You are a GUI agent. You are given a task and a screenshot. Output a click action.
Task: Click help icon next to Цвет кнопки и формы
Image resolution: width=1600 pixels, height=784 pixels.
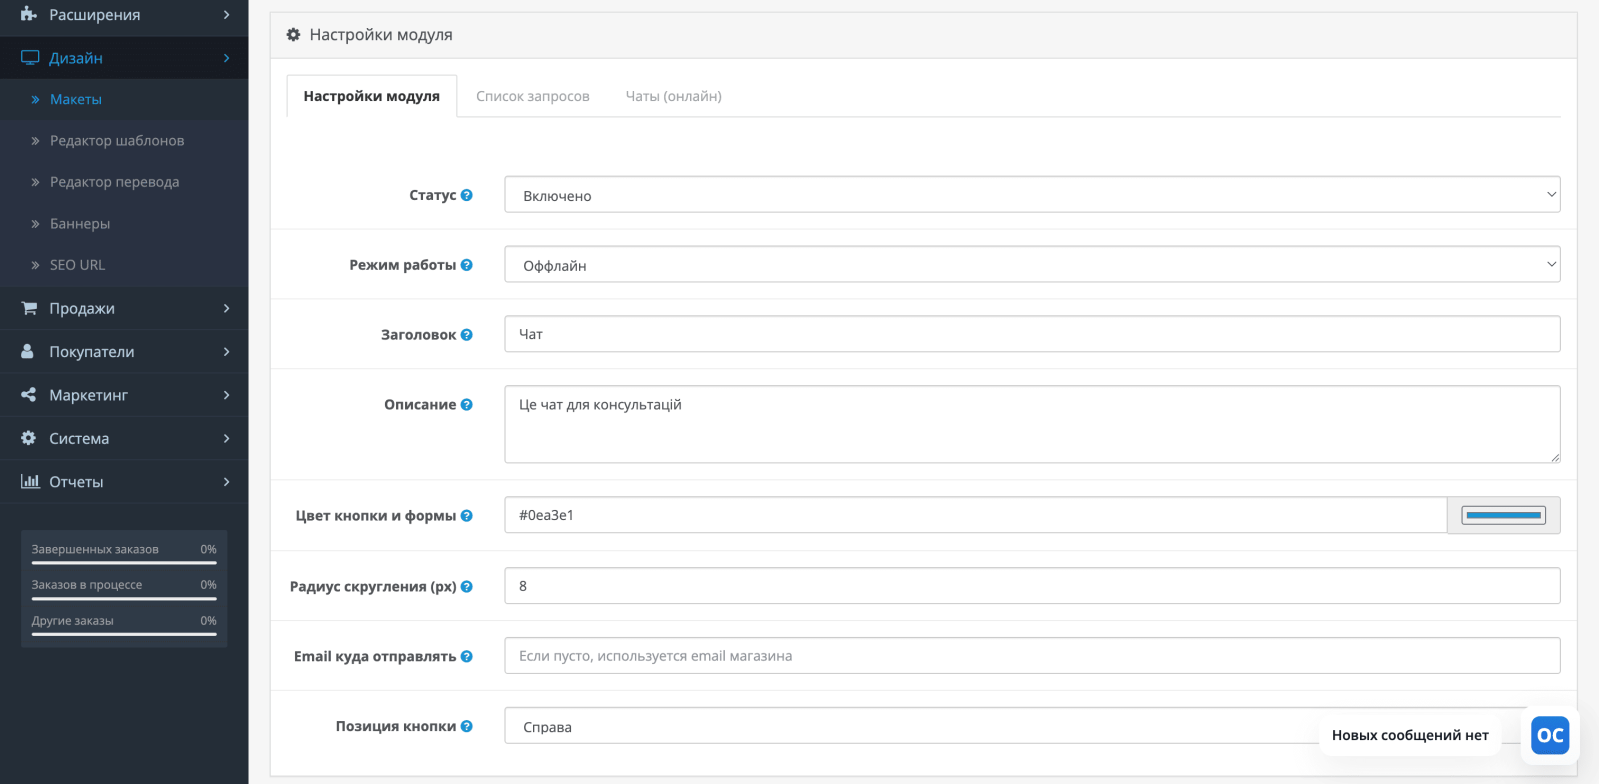[x=467, y=516]
